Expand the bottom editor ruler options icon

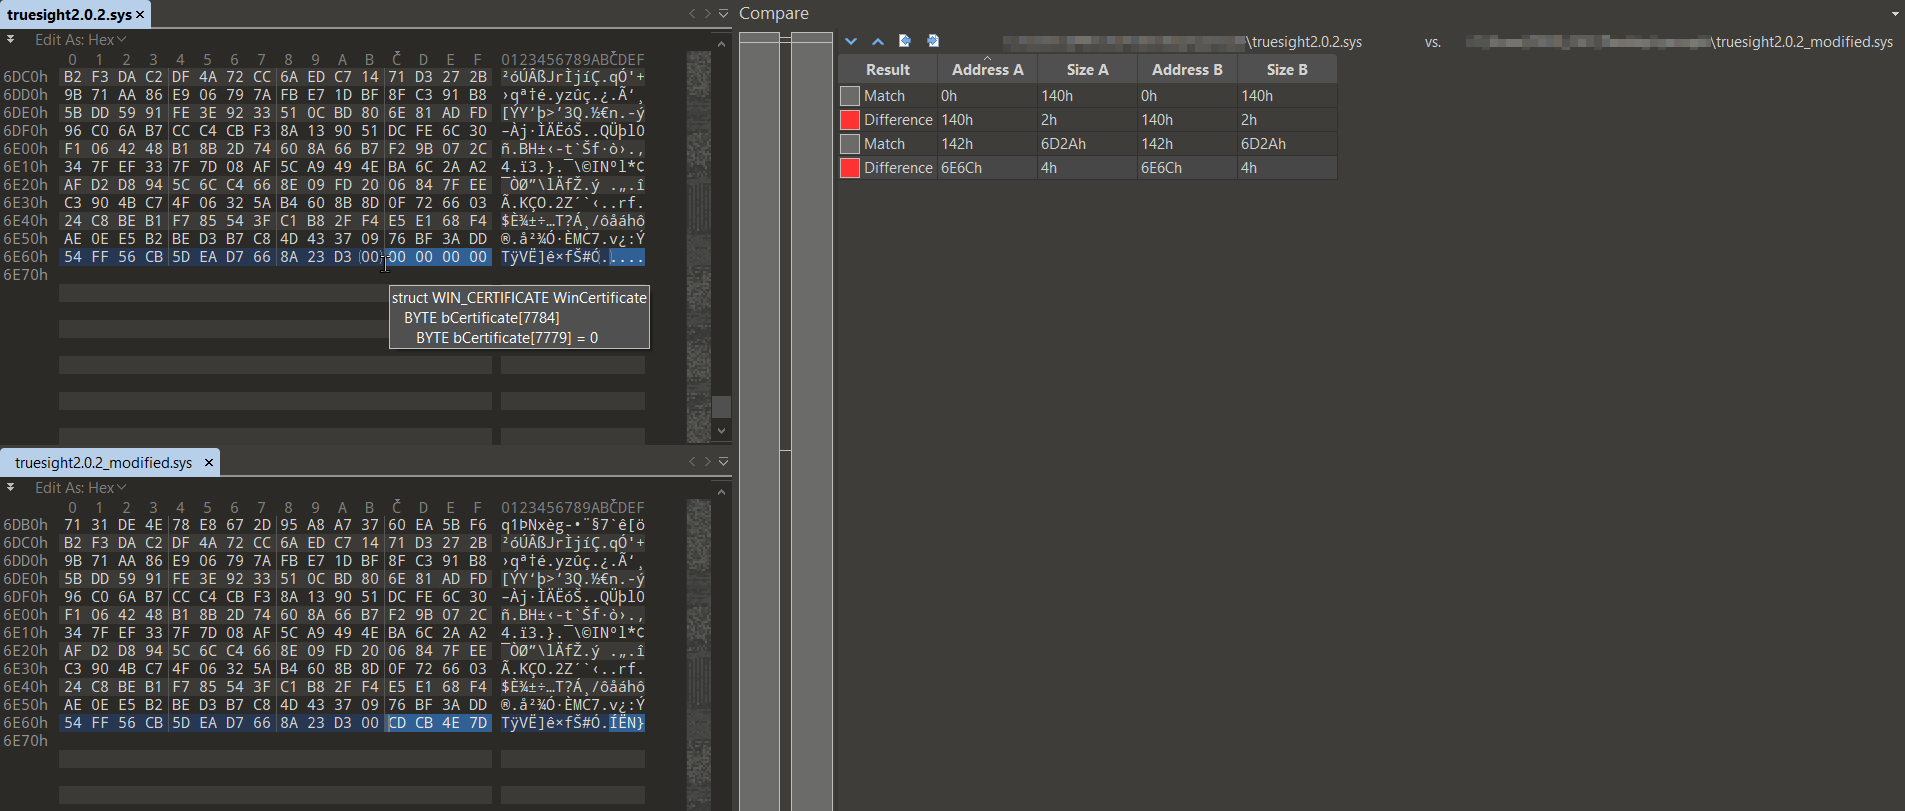10,488
